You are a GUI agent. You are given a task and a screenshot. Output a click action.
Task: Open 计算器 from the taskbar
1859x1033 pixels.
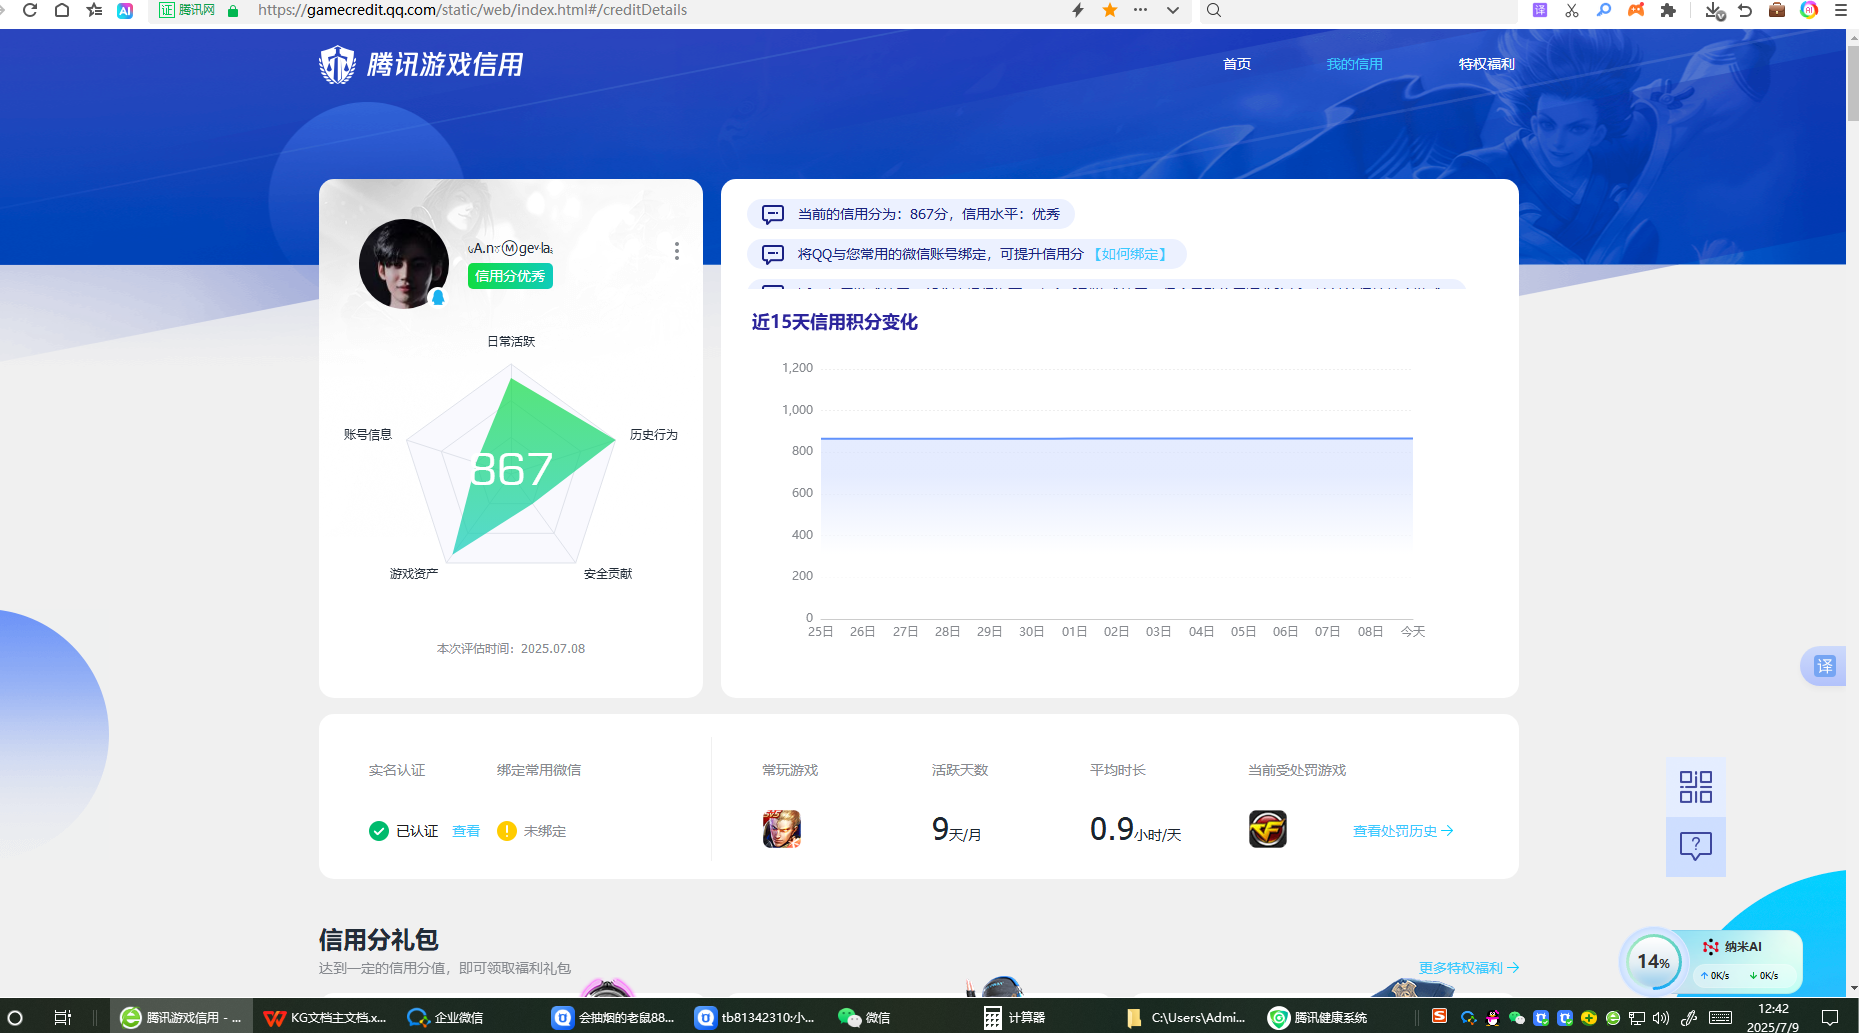pyautogui.click(x=1015, y=1018)
